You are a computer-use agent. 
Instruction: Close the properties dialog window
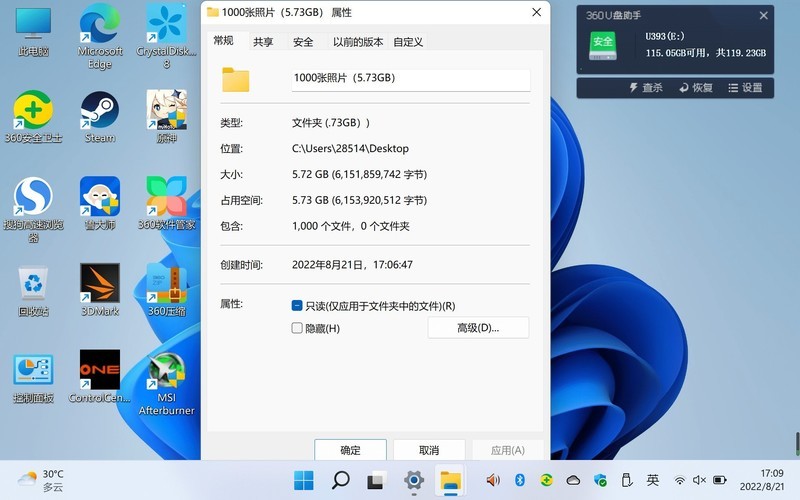[536, 12]
